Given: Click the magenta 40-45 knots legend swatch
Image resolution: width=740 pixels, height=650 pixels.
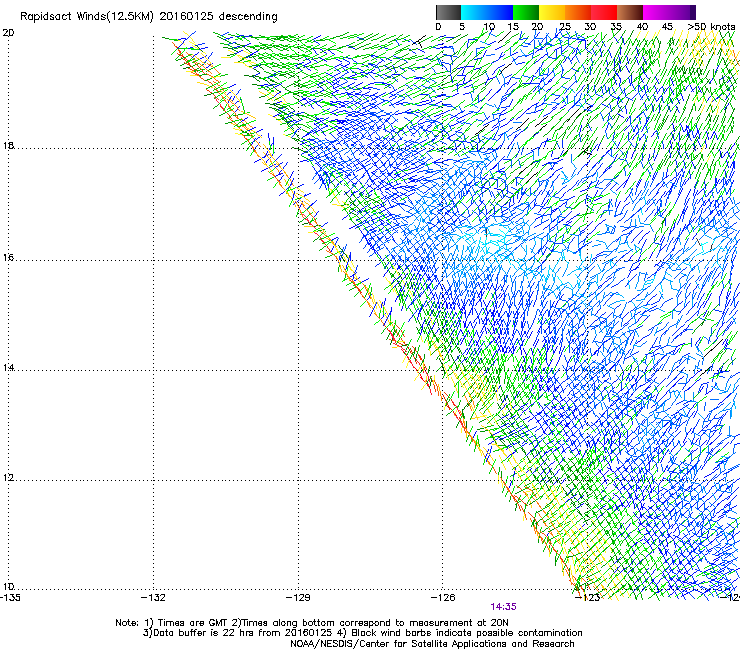Looking at the screenshot, I should [656, 12].
